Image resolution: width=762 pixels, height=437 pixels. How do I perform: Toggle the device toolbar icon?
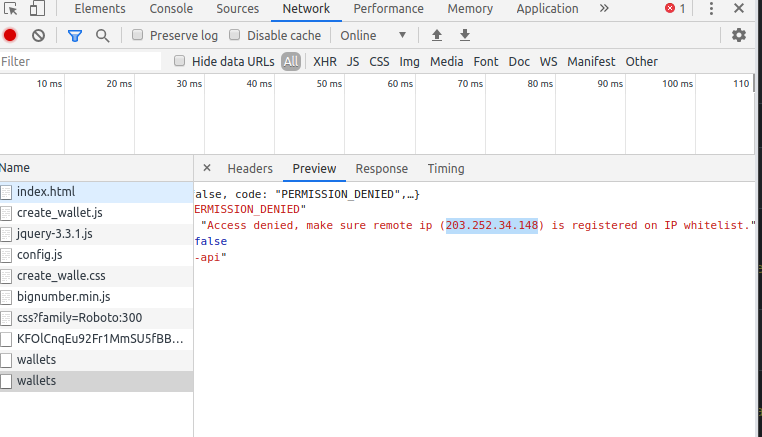coord(37,9)
